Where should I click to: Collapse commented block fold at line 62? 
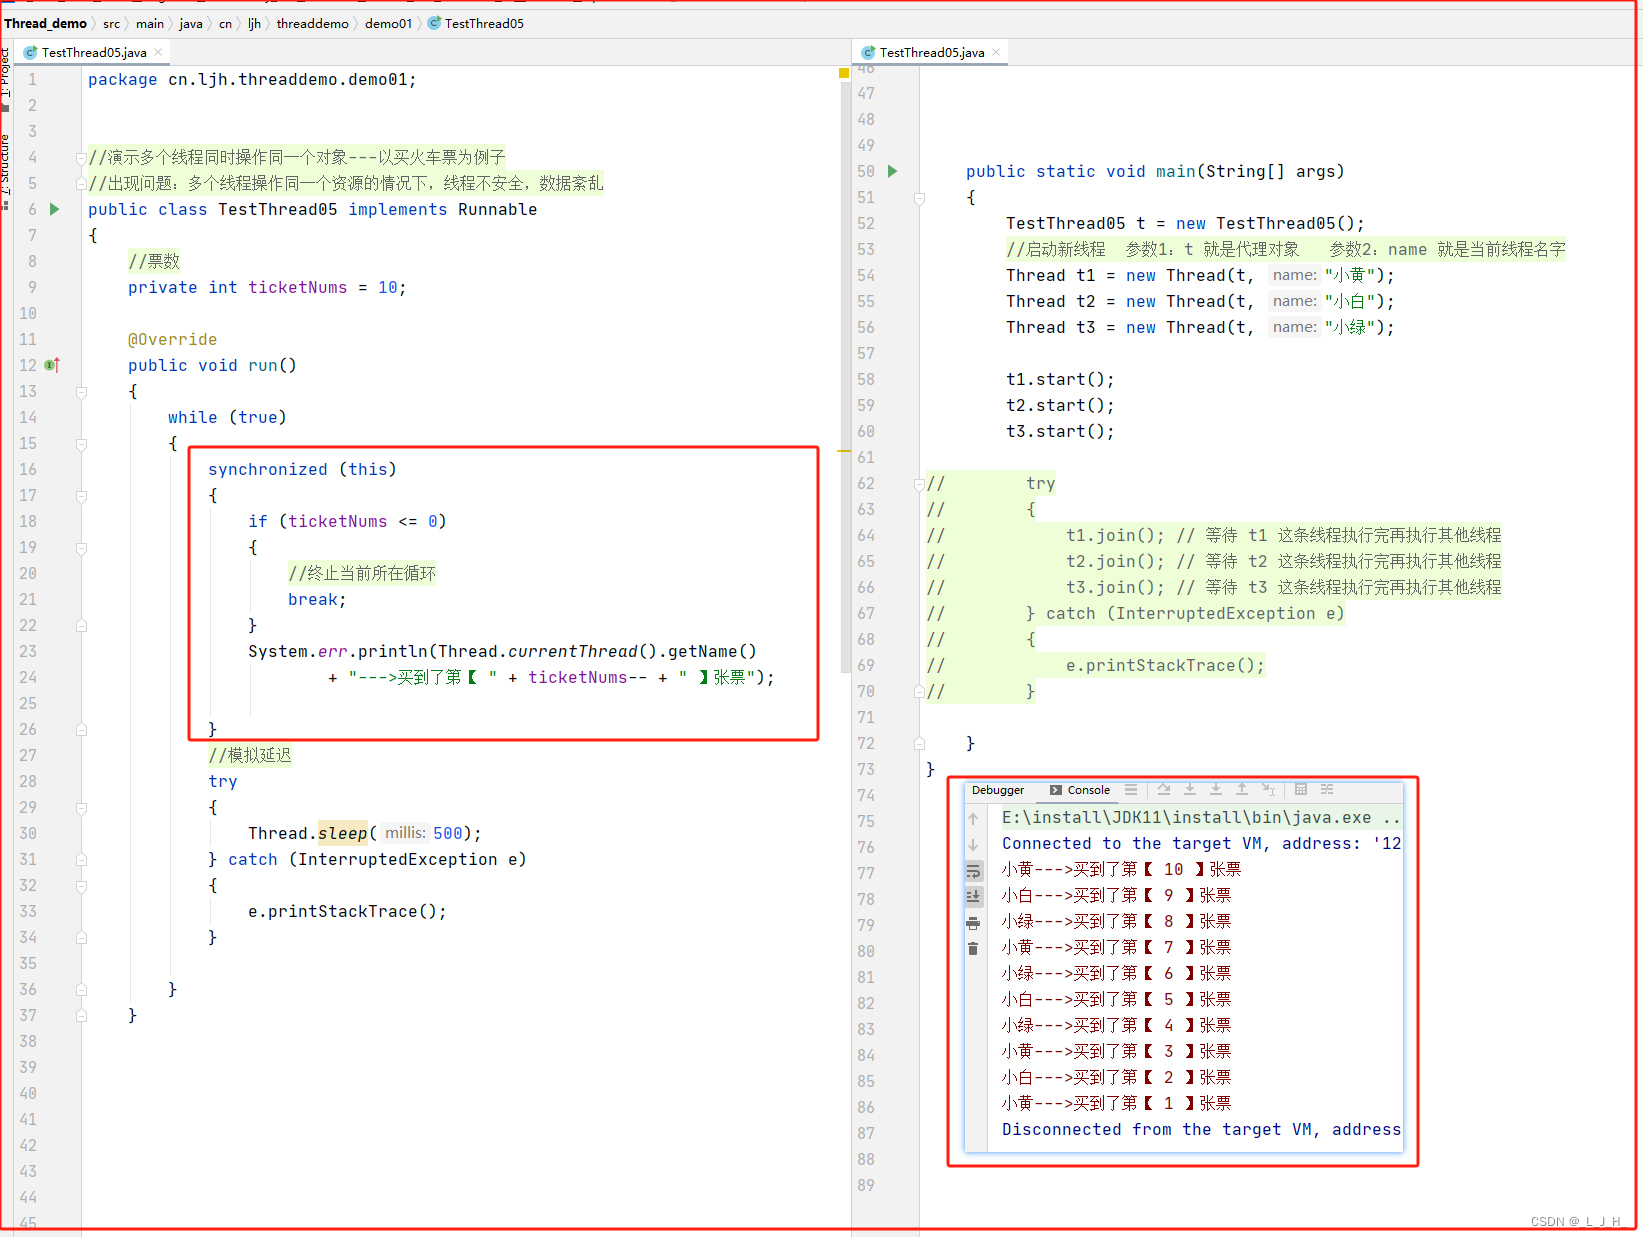click(919, 484)
